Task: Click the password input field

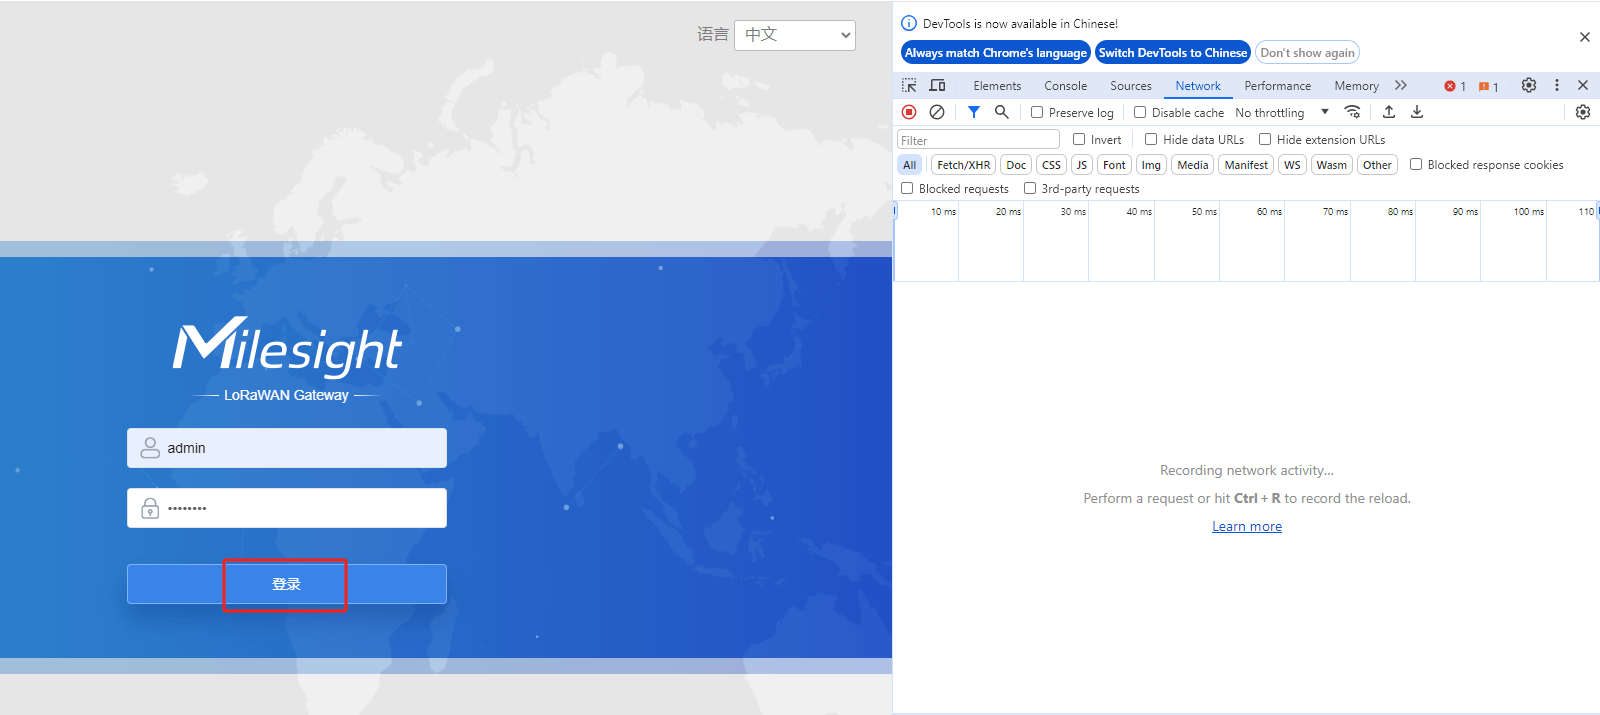Action: tap(287, 508)
